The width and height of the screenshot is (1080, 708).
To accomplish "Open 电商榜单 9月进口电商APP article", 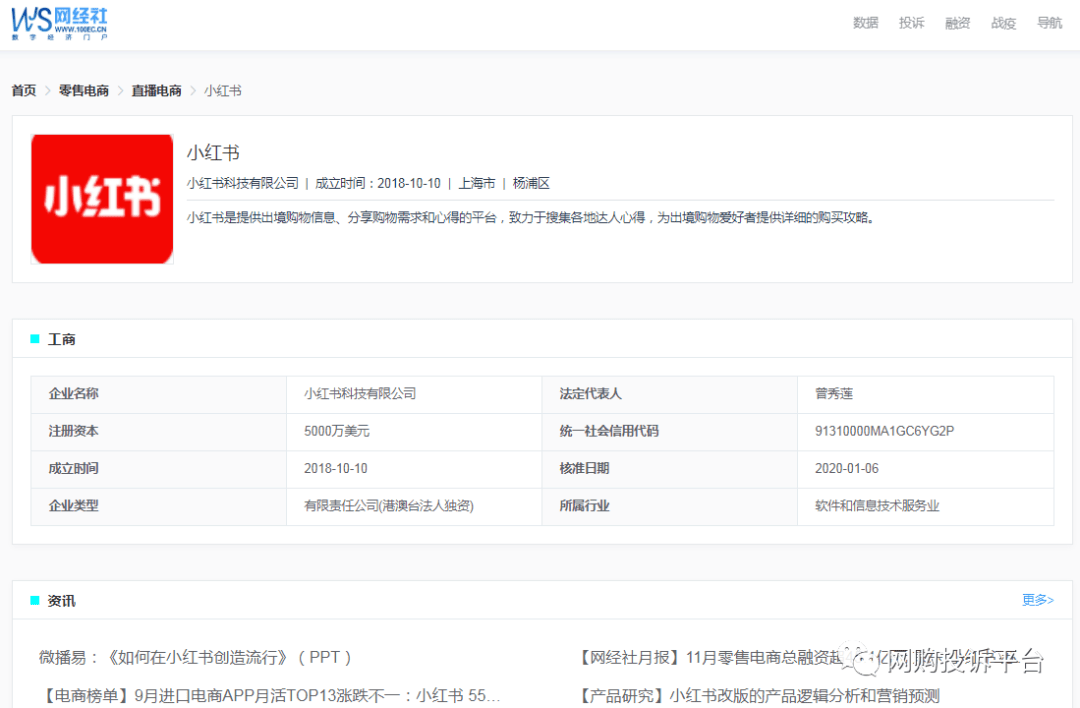I will click(270, 696).
